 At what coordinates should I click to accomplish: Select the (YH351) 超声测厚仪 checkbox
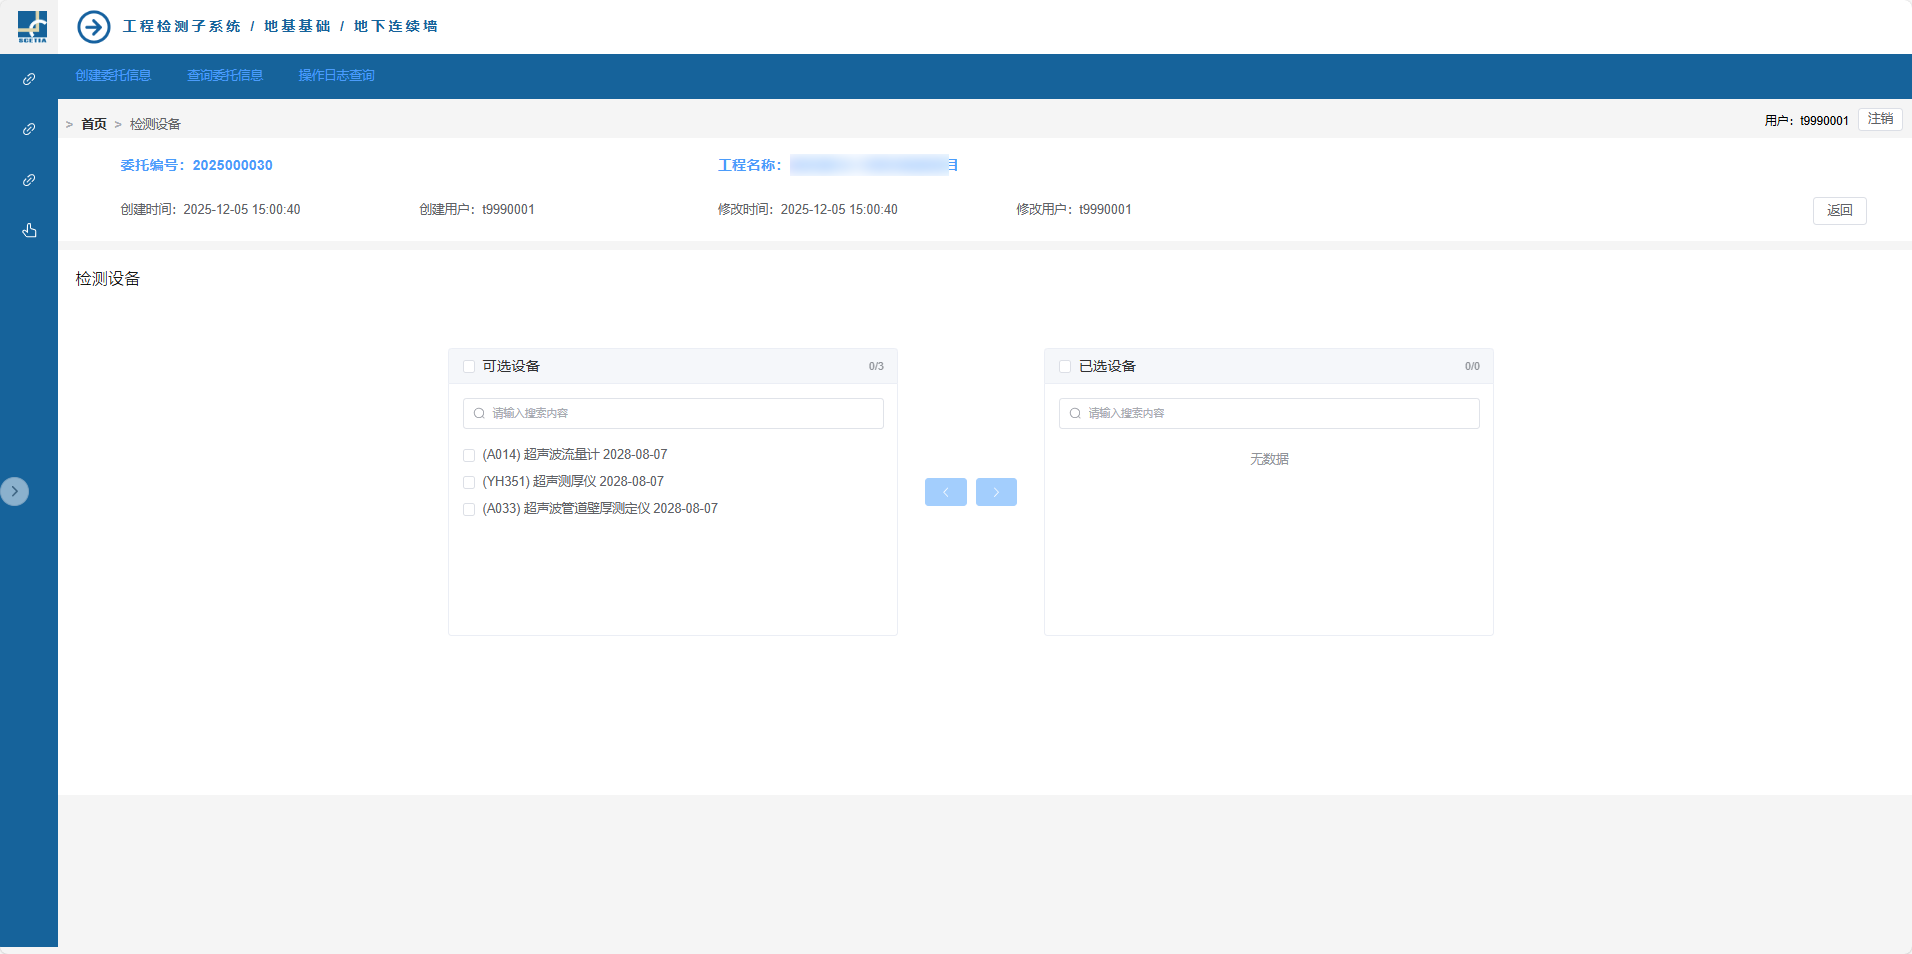point(469,482)
